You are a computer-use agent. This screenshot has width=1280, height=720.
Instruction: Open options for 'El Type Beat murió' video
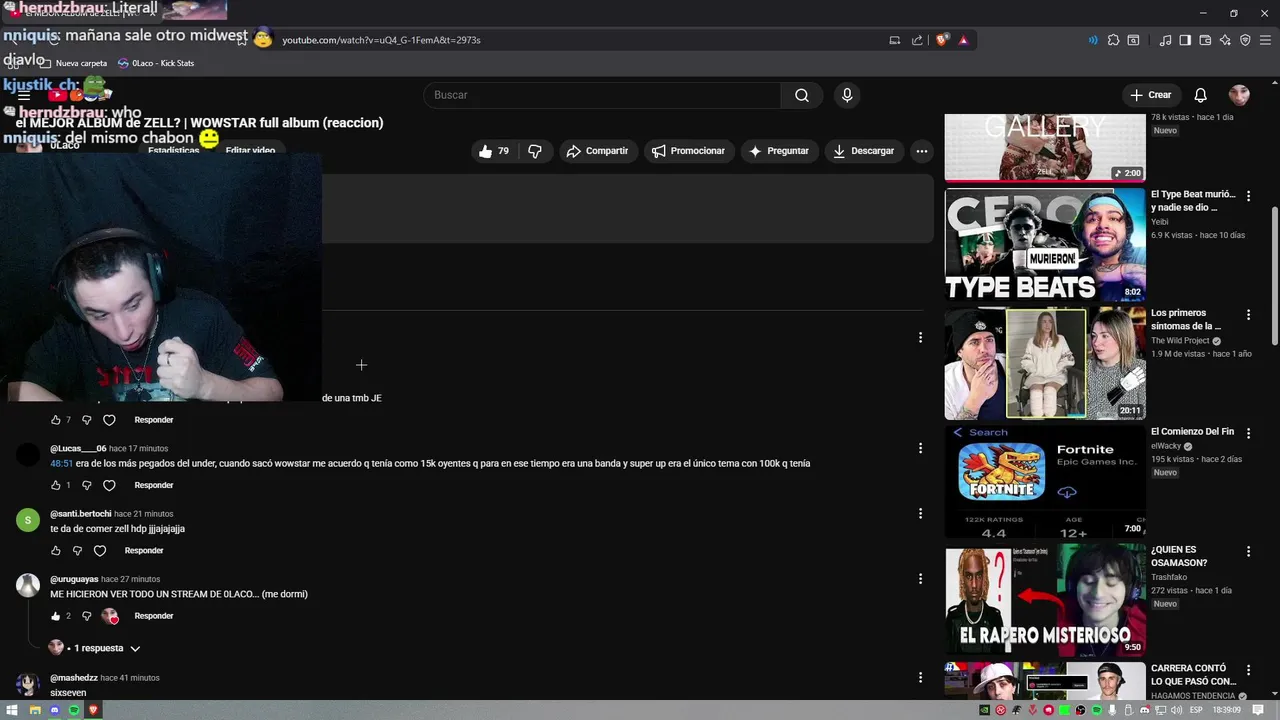tap(1248, 197)
